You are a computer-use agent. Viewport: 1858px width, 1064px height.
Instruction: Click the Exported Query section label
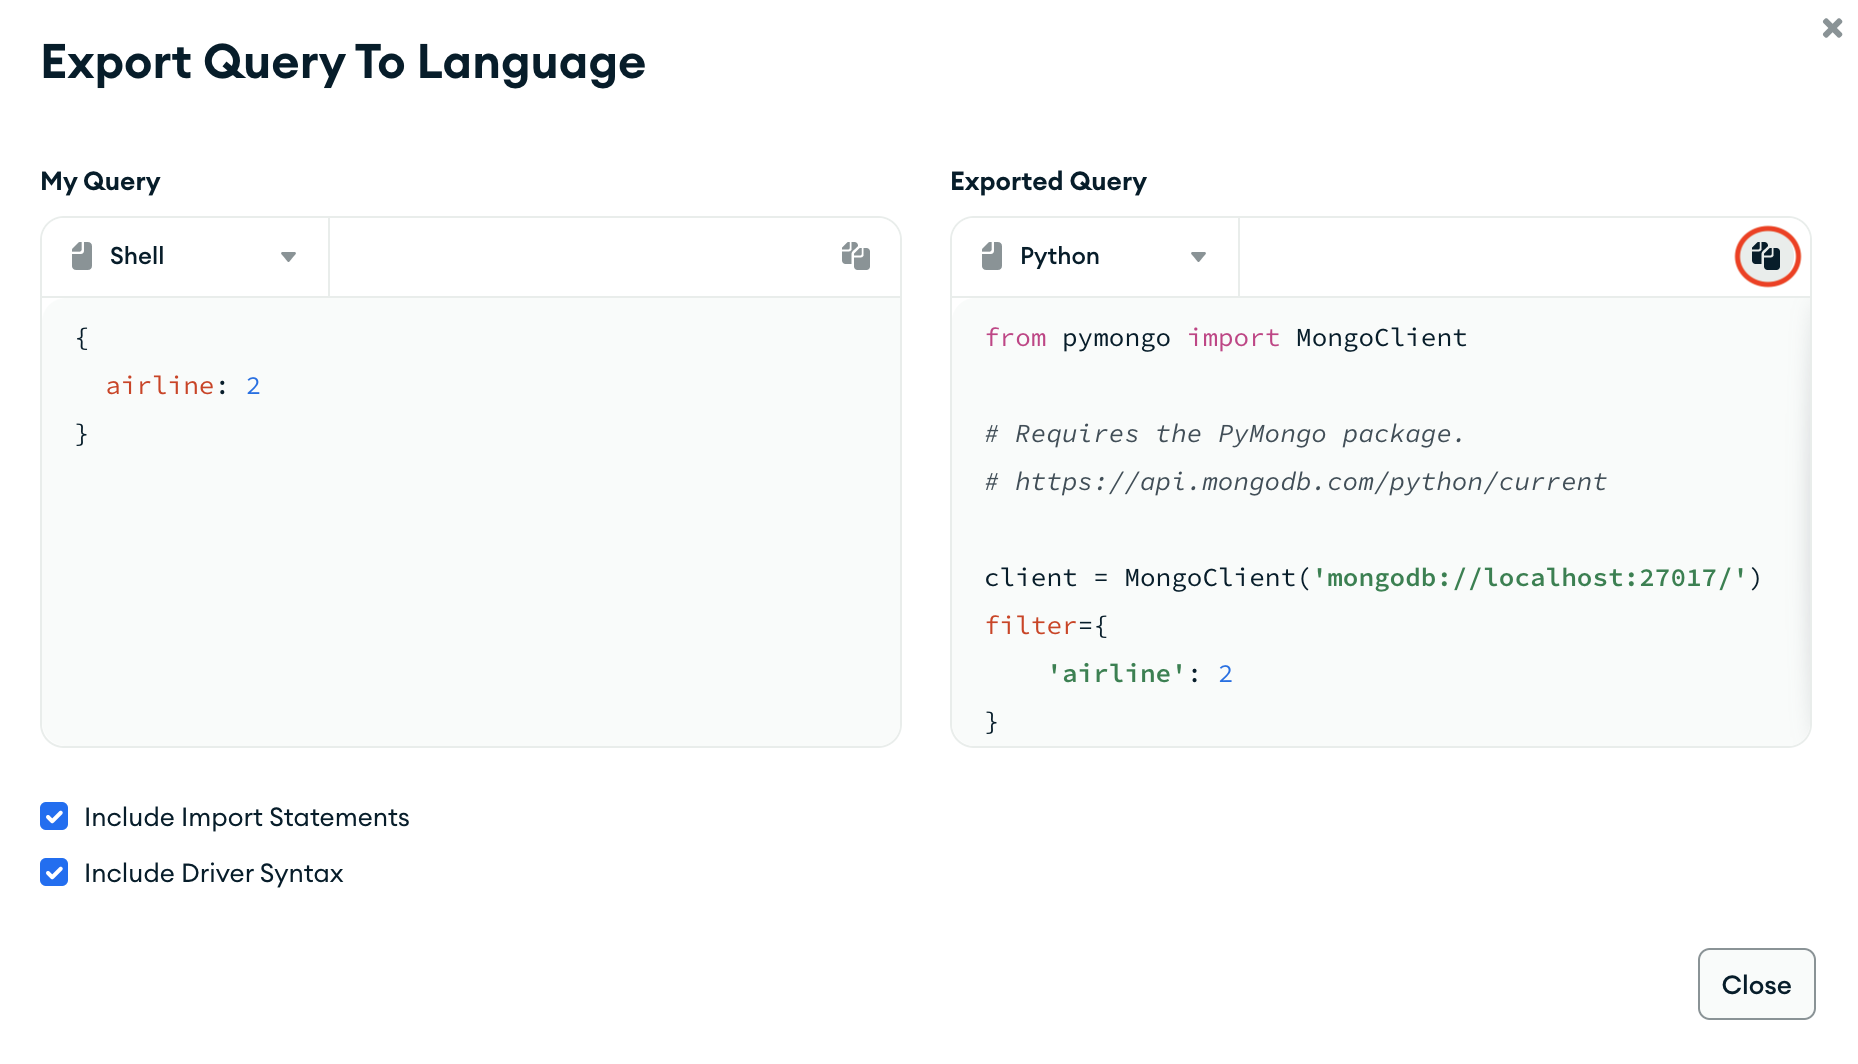[x=1048, y=181]
